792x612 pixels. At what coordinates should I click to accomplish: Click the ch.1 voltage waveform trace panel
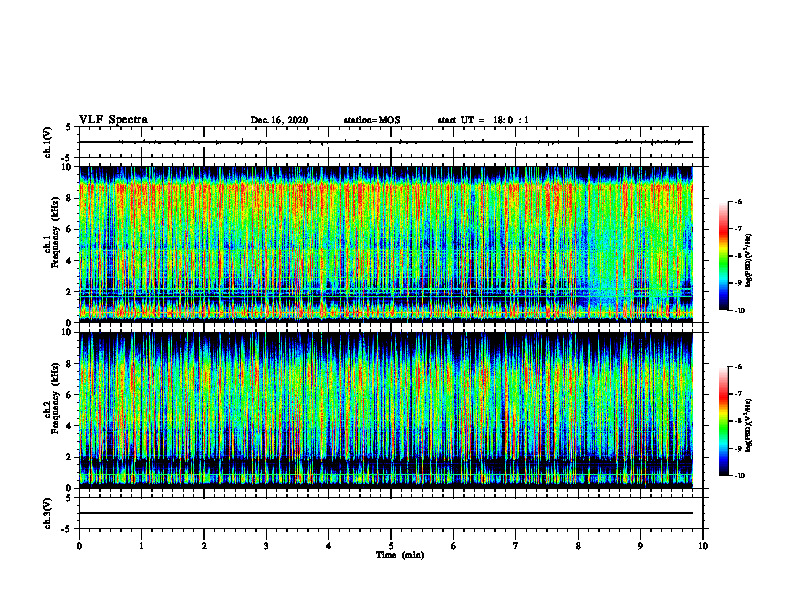pos(391,142)
